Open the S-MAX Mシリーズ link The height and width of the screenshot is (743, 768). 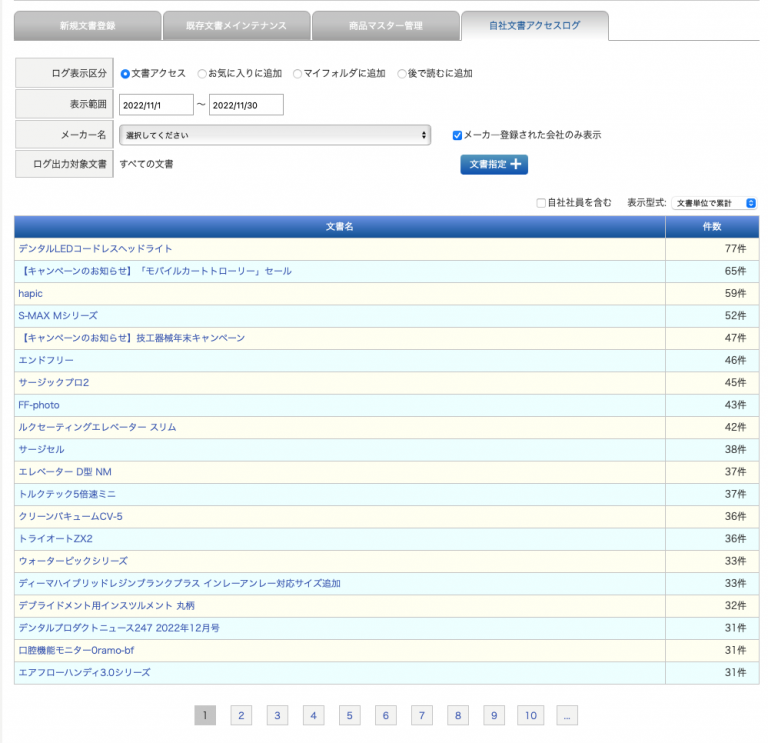(58, 316)
